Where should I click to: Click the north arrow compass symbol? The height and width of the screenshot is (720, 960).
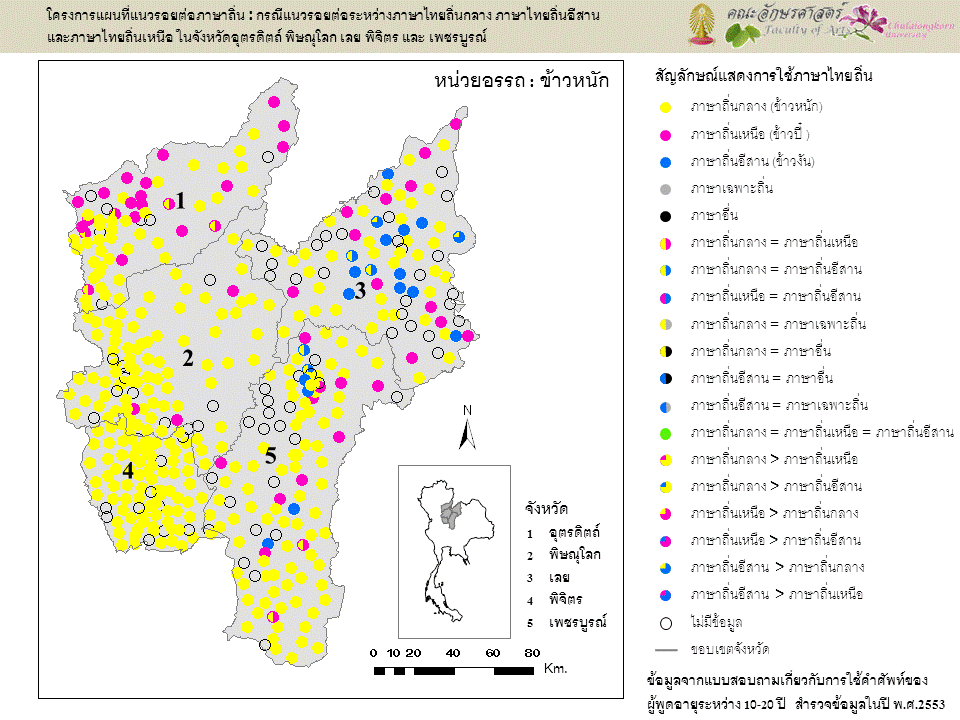pyautogui.click(x=465, y=428)
